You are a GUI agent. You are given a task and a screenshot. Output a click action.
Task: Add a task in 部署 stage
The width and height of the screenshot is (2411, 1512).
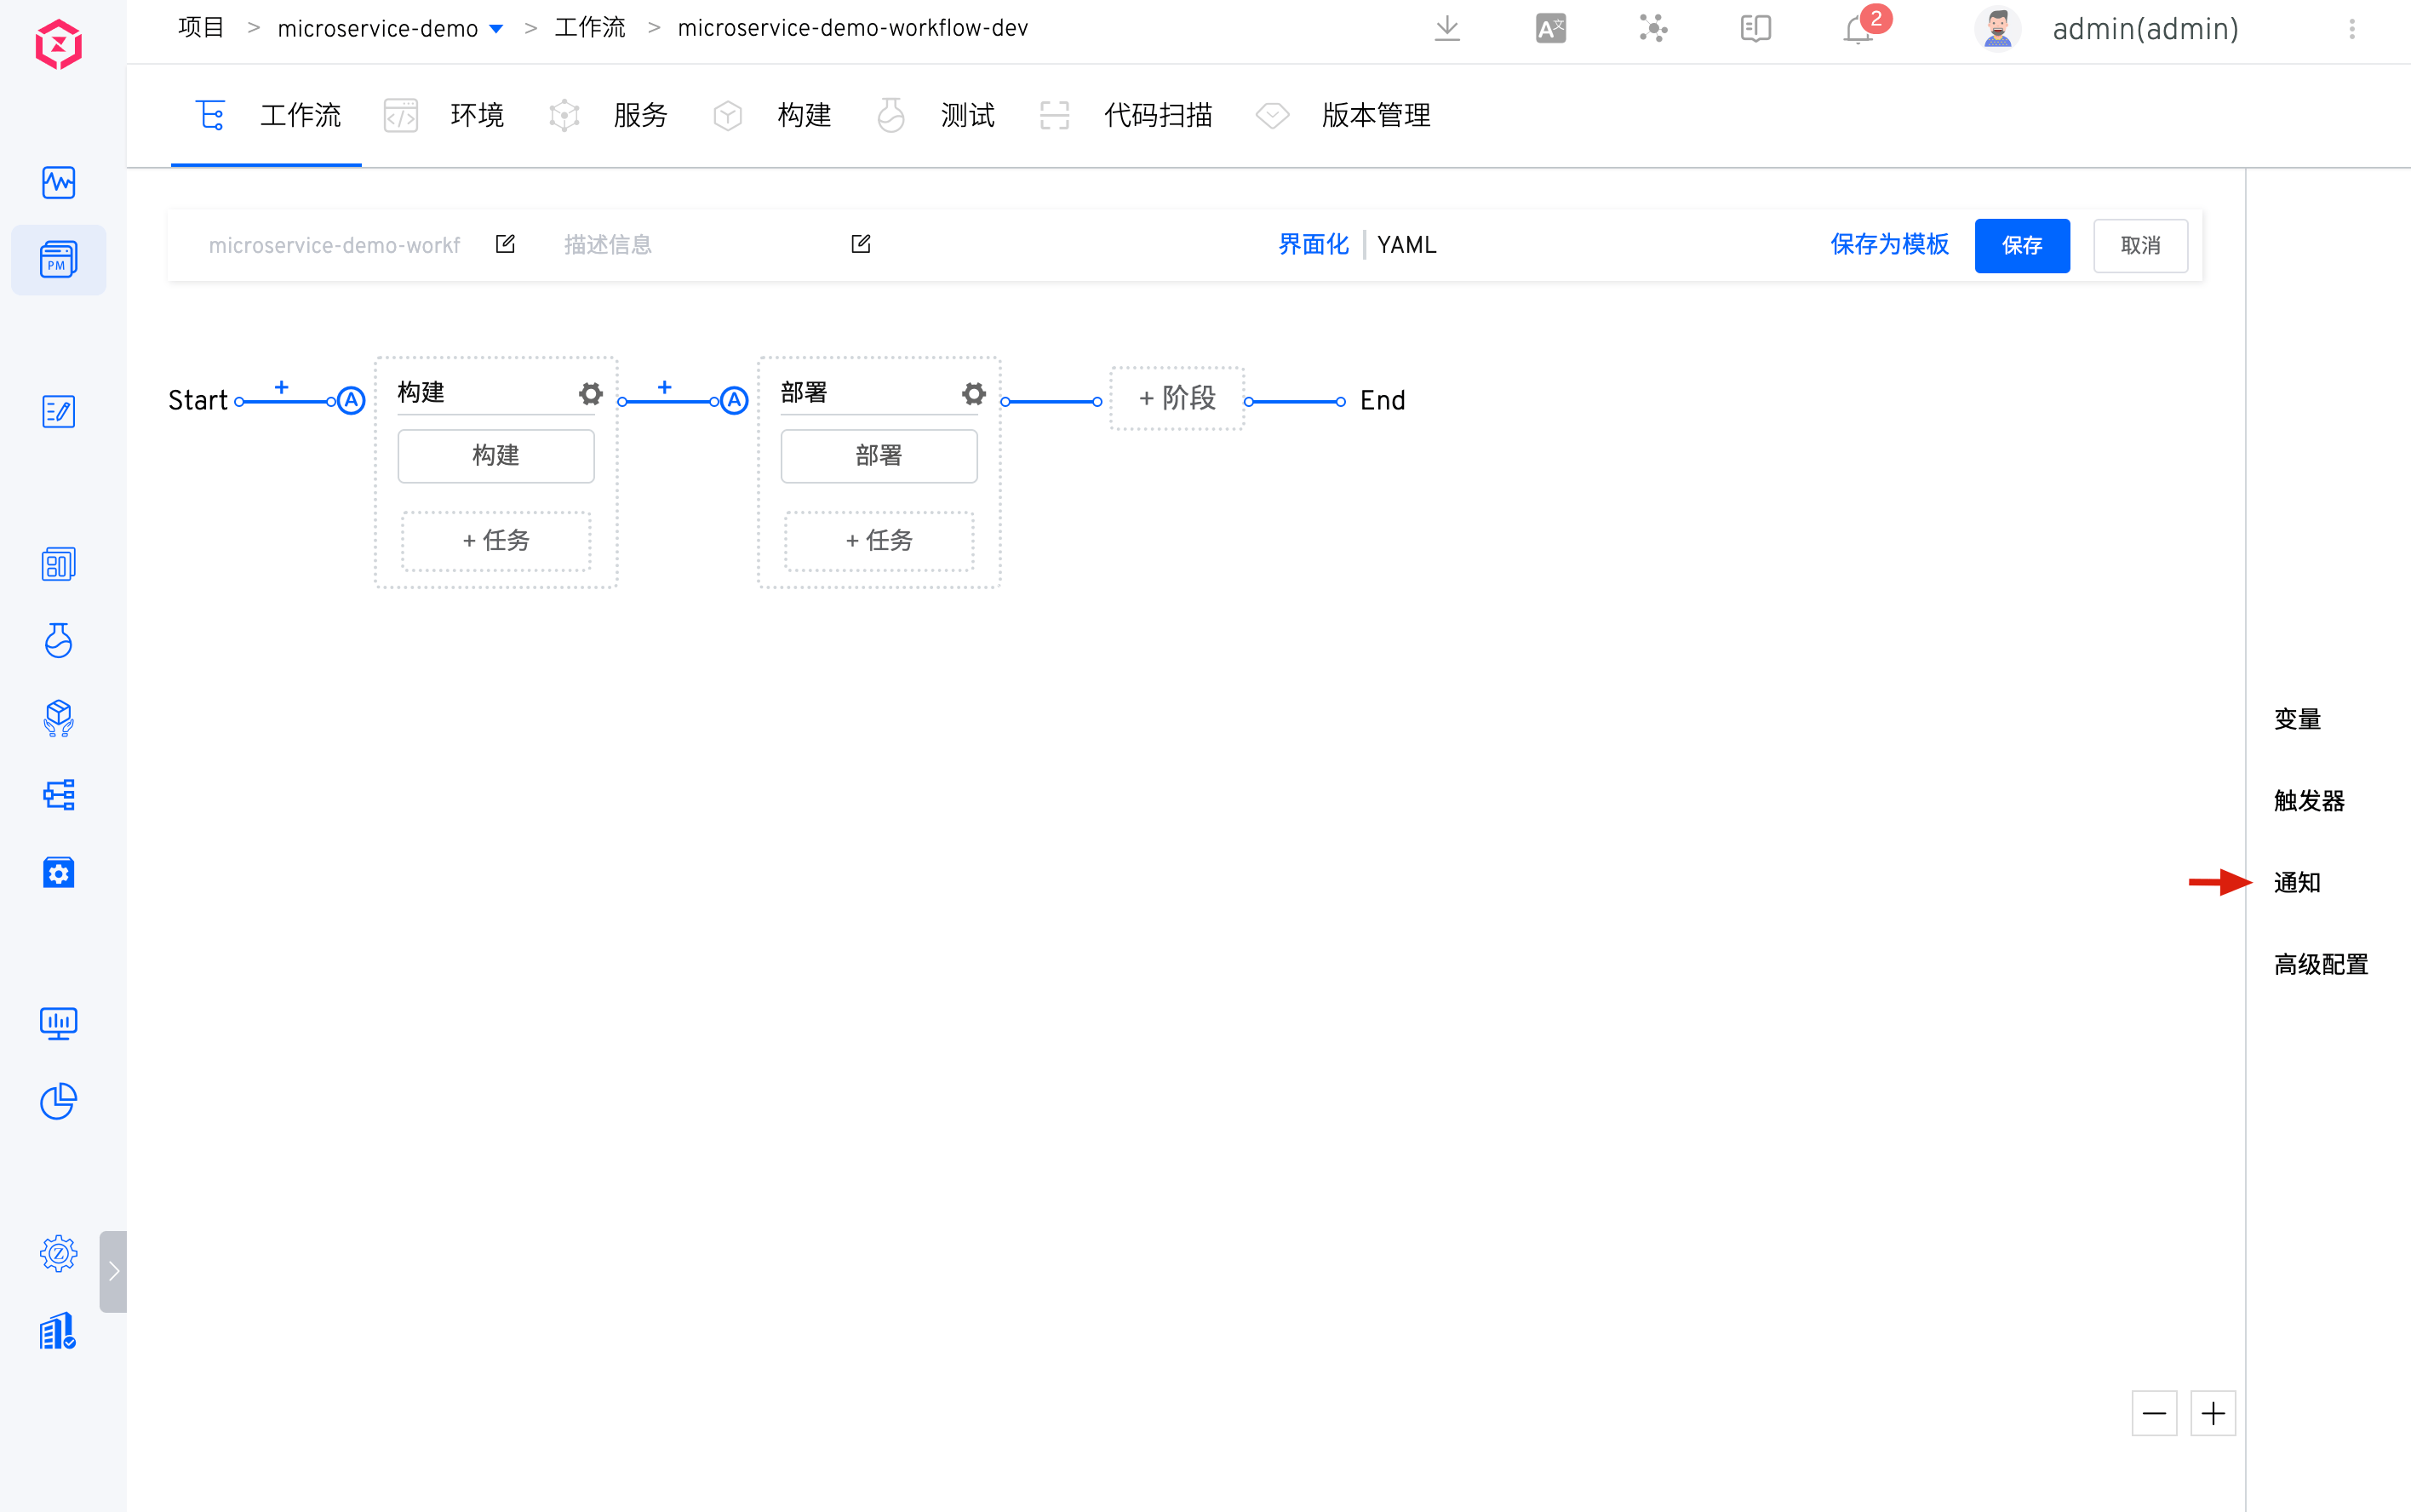click(879, 541)
